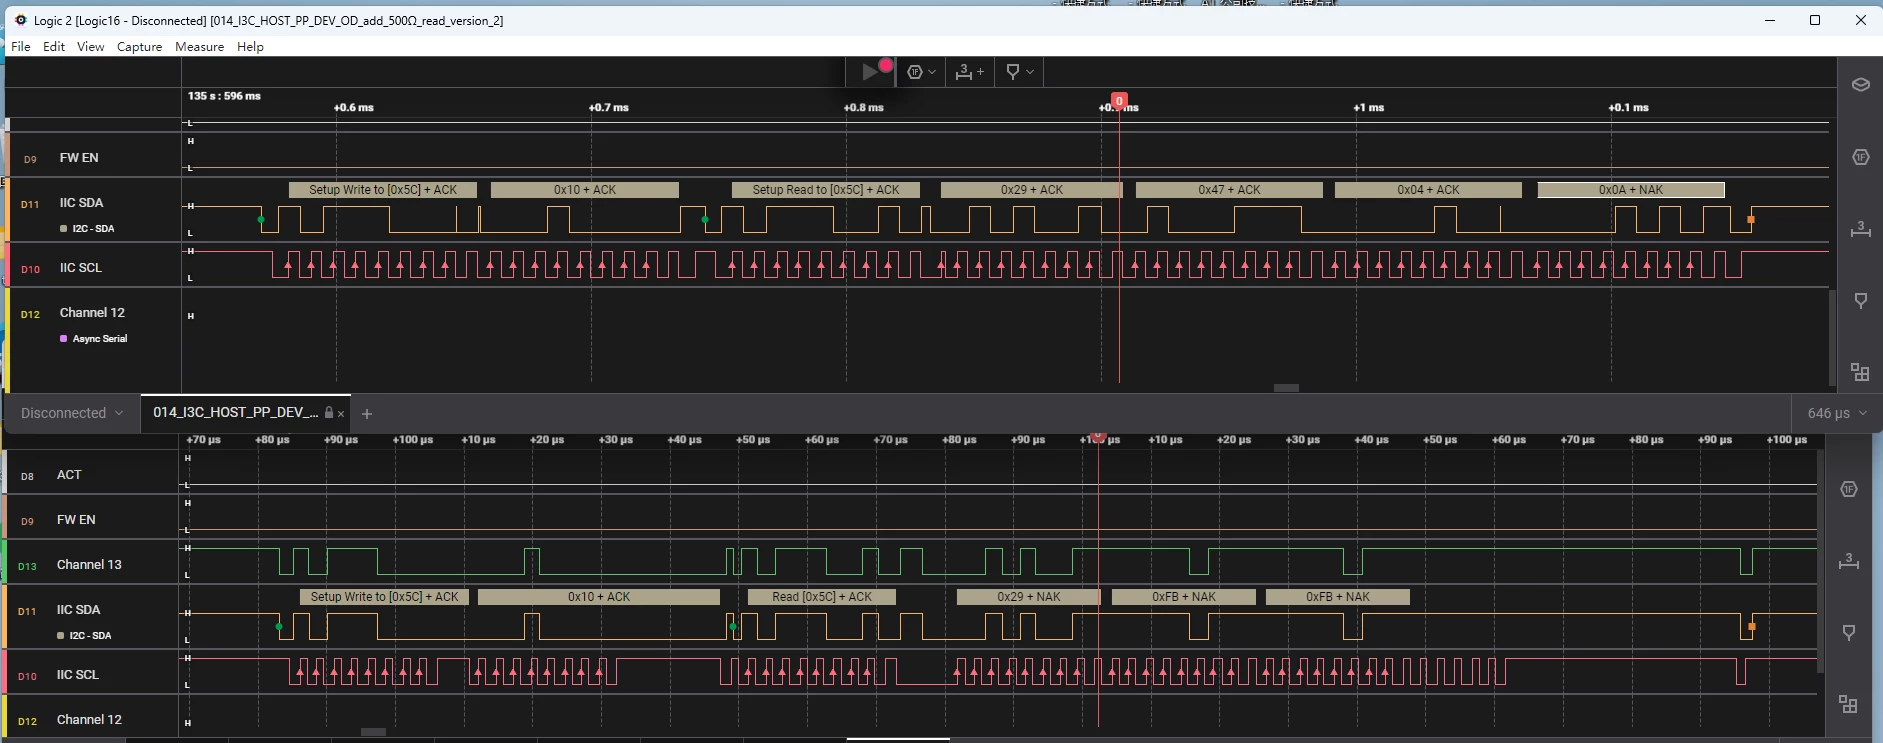1883x743 pixels.
Task: Open the Measurements panel icon in right sidebar
Action: click(x=1860, y=229)
